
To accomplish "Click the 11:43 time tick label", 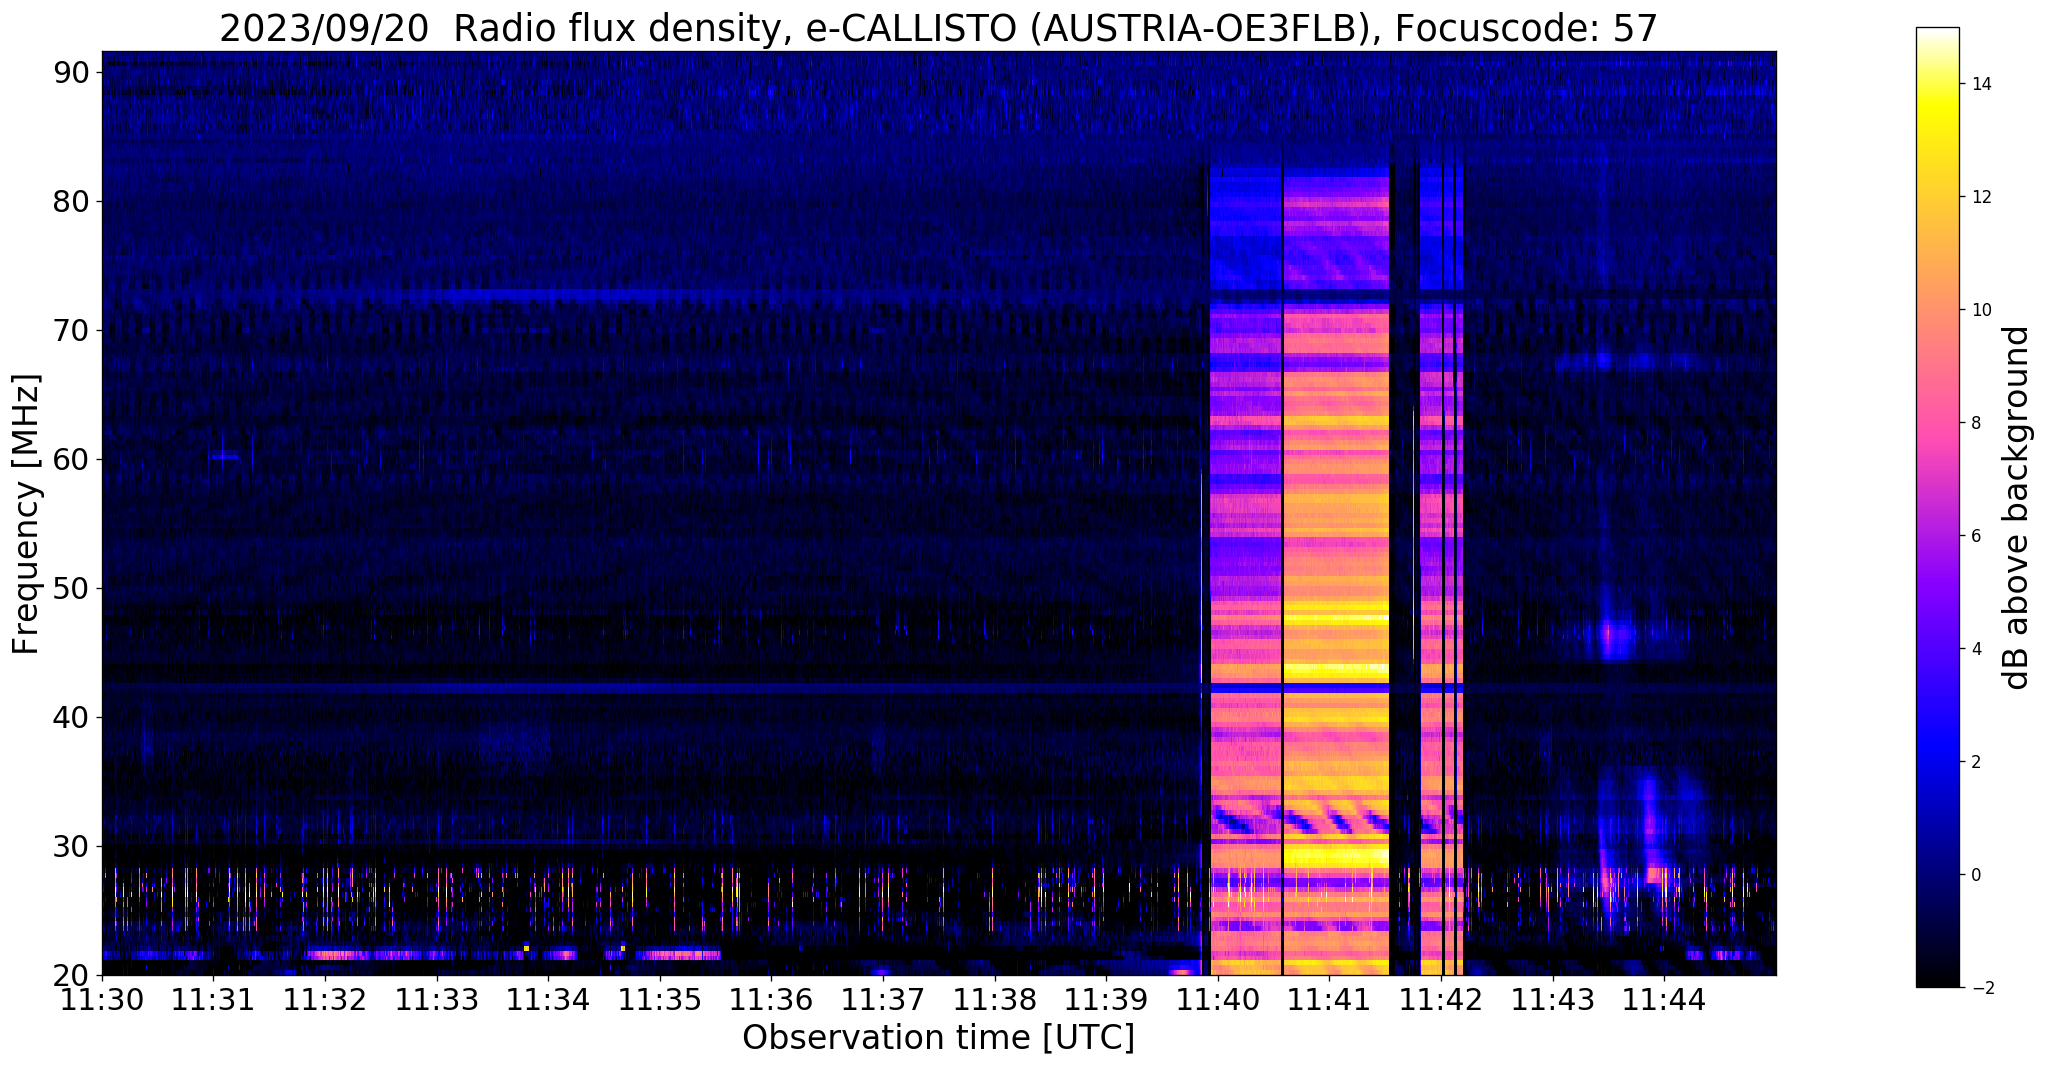I will (1552, 999).
